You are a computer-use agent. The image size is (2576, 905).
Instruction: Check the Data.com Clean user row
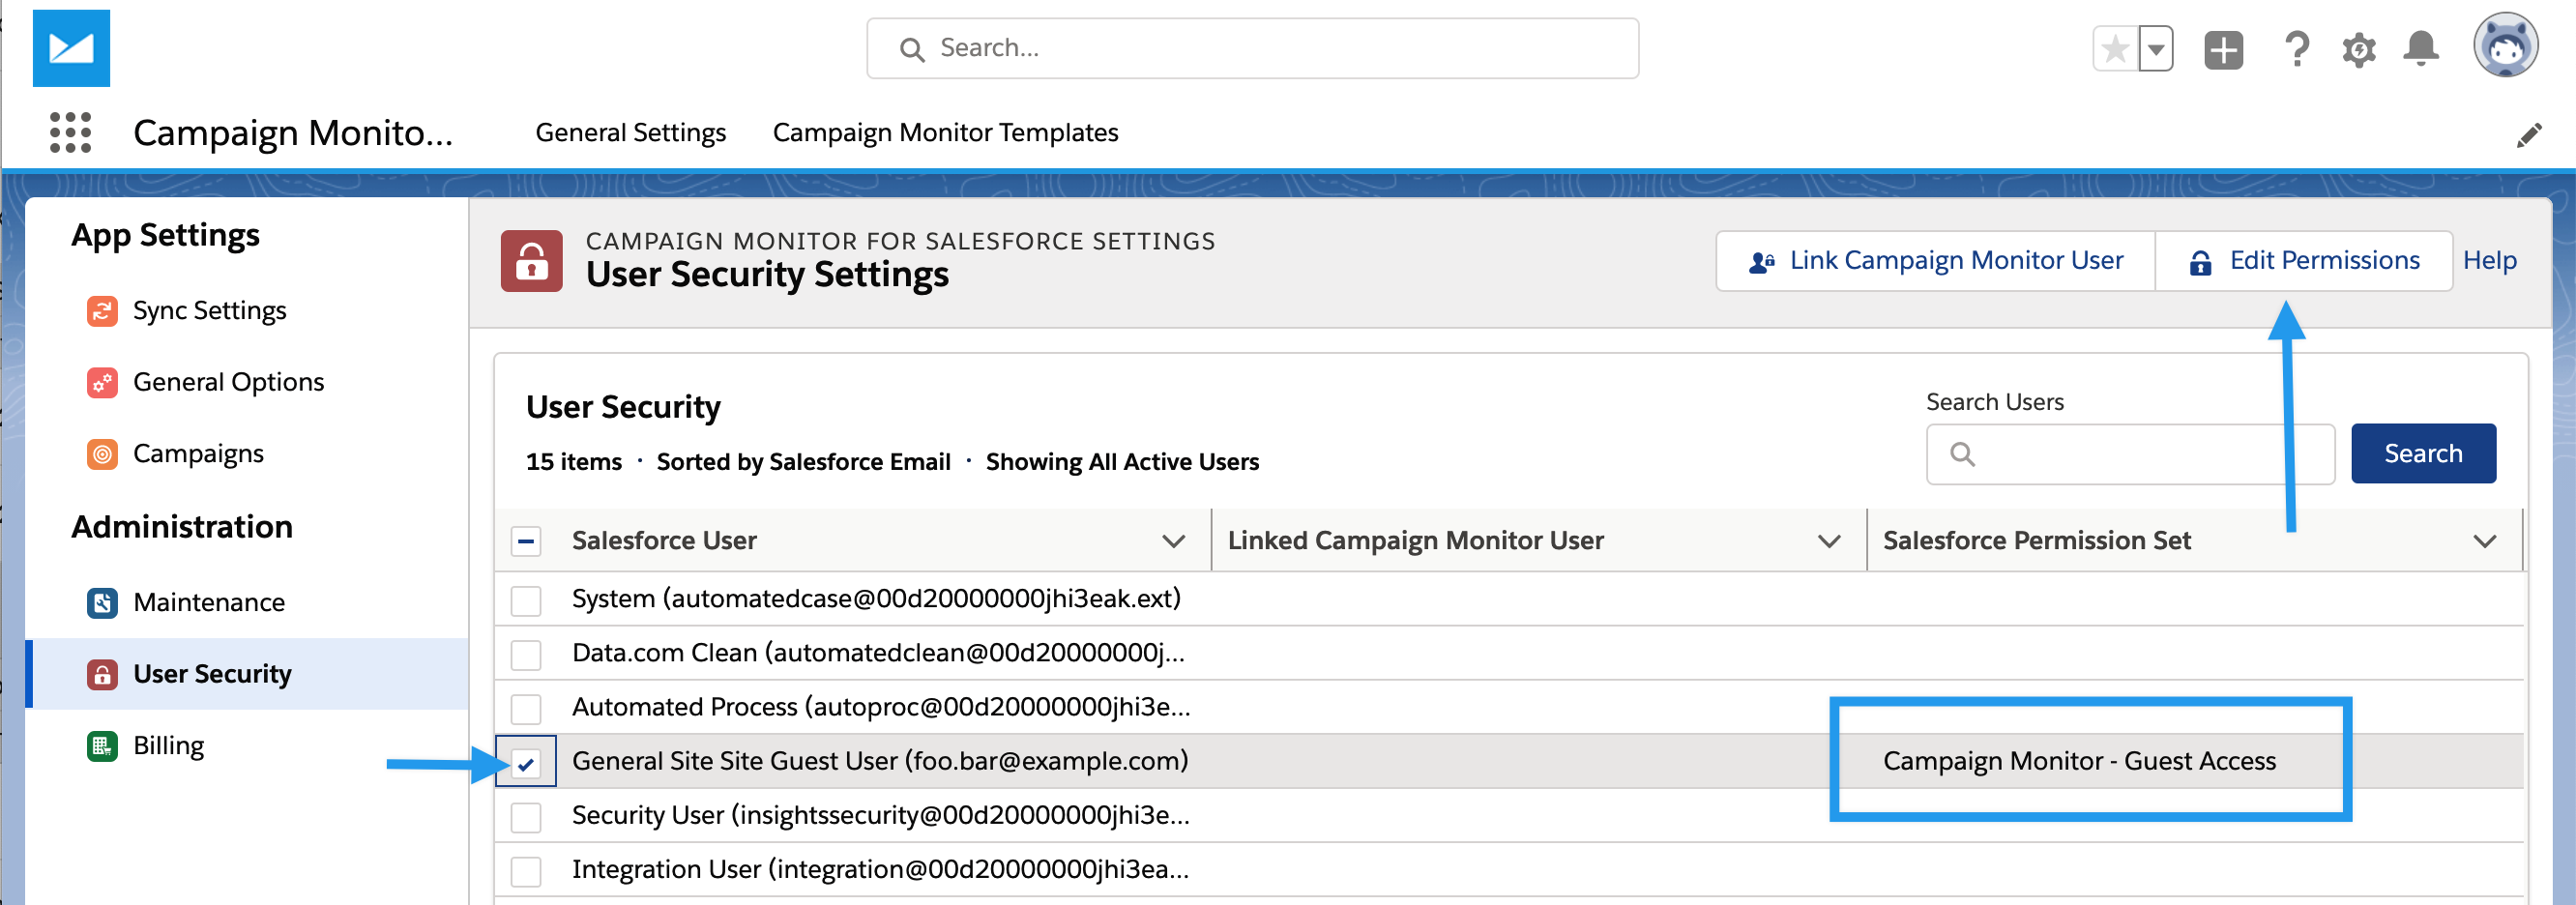pyautogui.click(x=526, y=655)
